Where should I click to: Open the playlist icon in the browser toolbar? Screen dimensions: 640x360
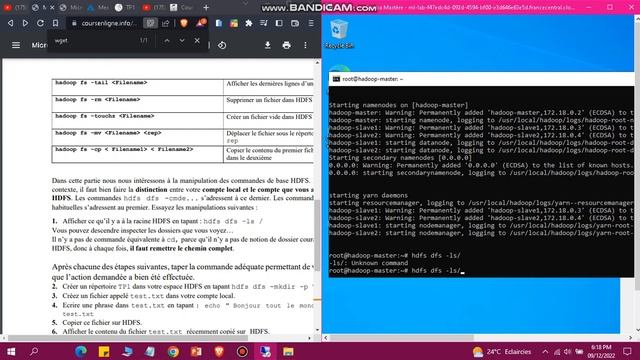tap(264, 23)
